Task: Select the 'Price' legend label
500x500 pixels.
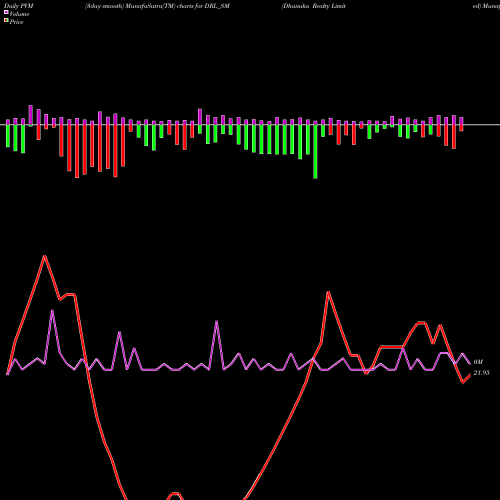Action: pos(16,22)
